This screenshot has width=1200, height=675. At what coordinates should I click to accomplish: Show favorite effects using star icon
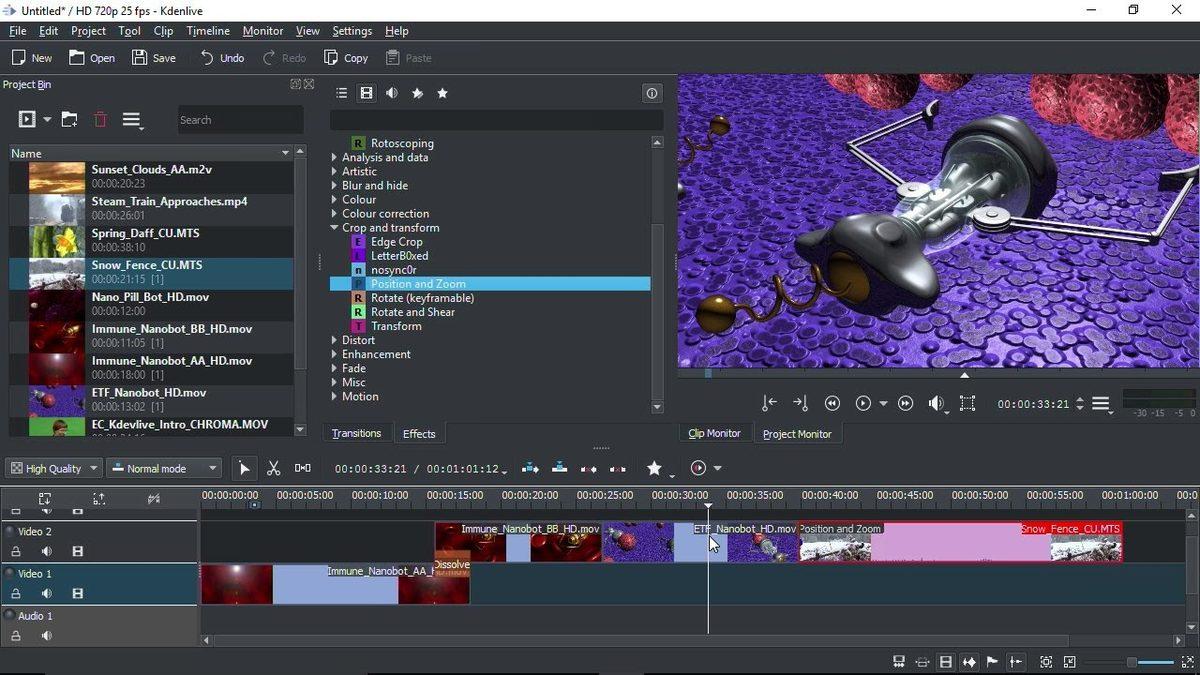443,93
